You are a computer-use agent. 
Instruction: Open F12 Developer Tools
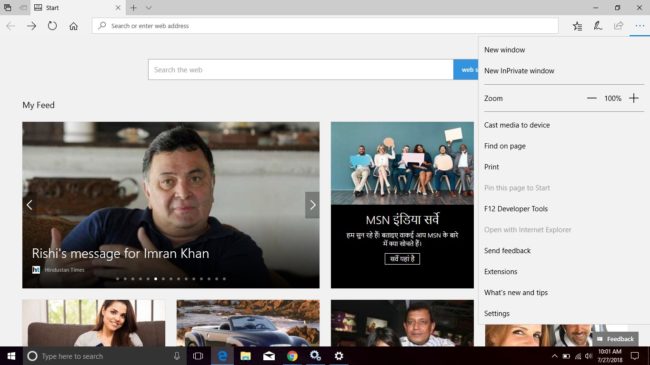(x=516, y=209)
